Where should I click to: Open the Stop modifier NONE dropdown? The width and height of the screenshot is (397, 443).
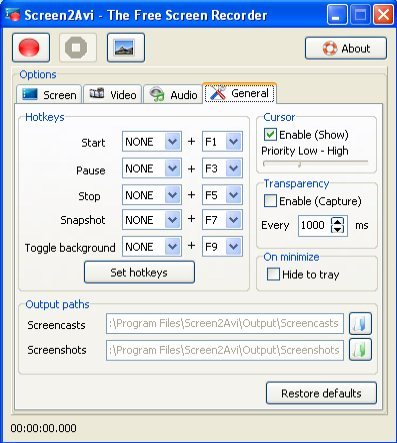(x=152, y=195)
